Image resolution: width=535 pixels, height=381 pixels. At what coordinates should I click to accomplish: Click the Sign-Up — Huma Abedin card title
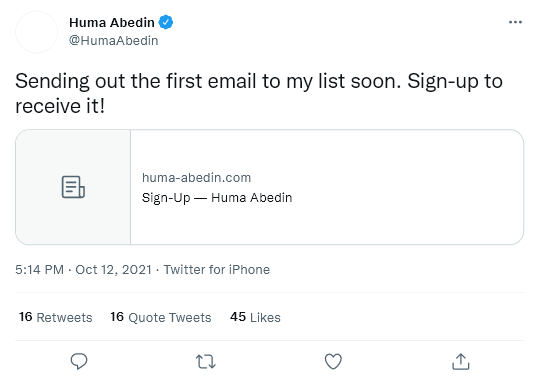pyautogui.click(x=217, y=198)
